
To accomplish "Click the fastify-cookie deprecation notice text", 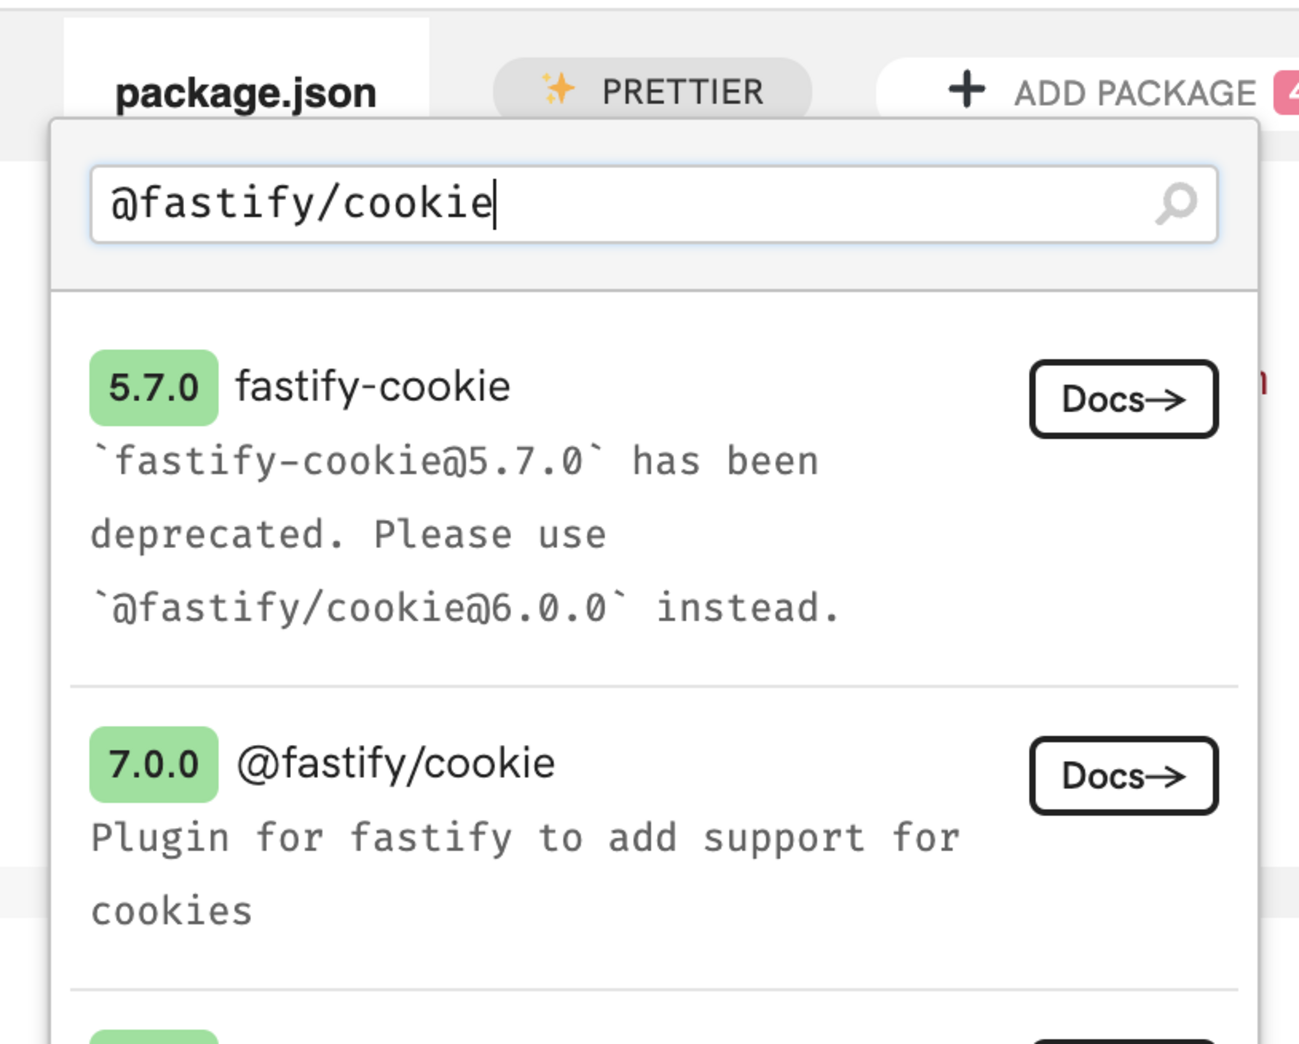I will [465, 535].
